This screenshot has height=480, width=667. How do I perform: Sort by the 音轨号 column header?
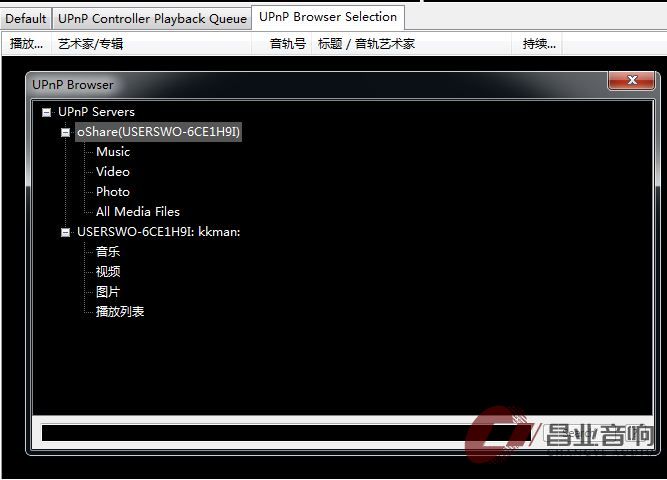pos(282,43)
